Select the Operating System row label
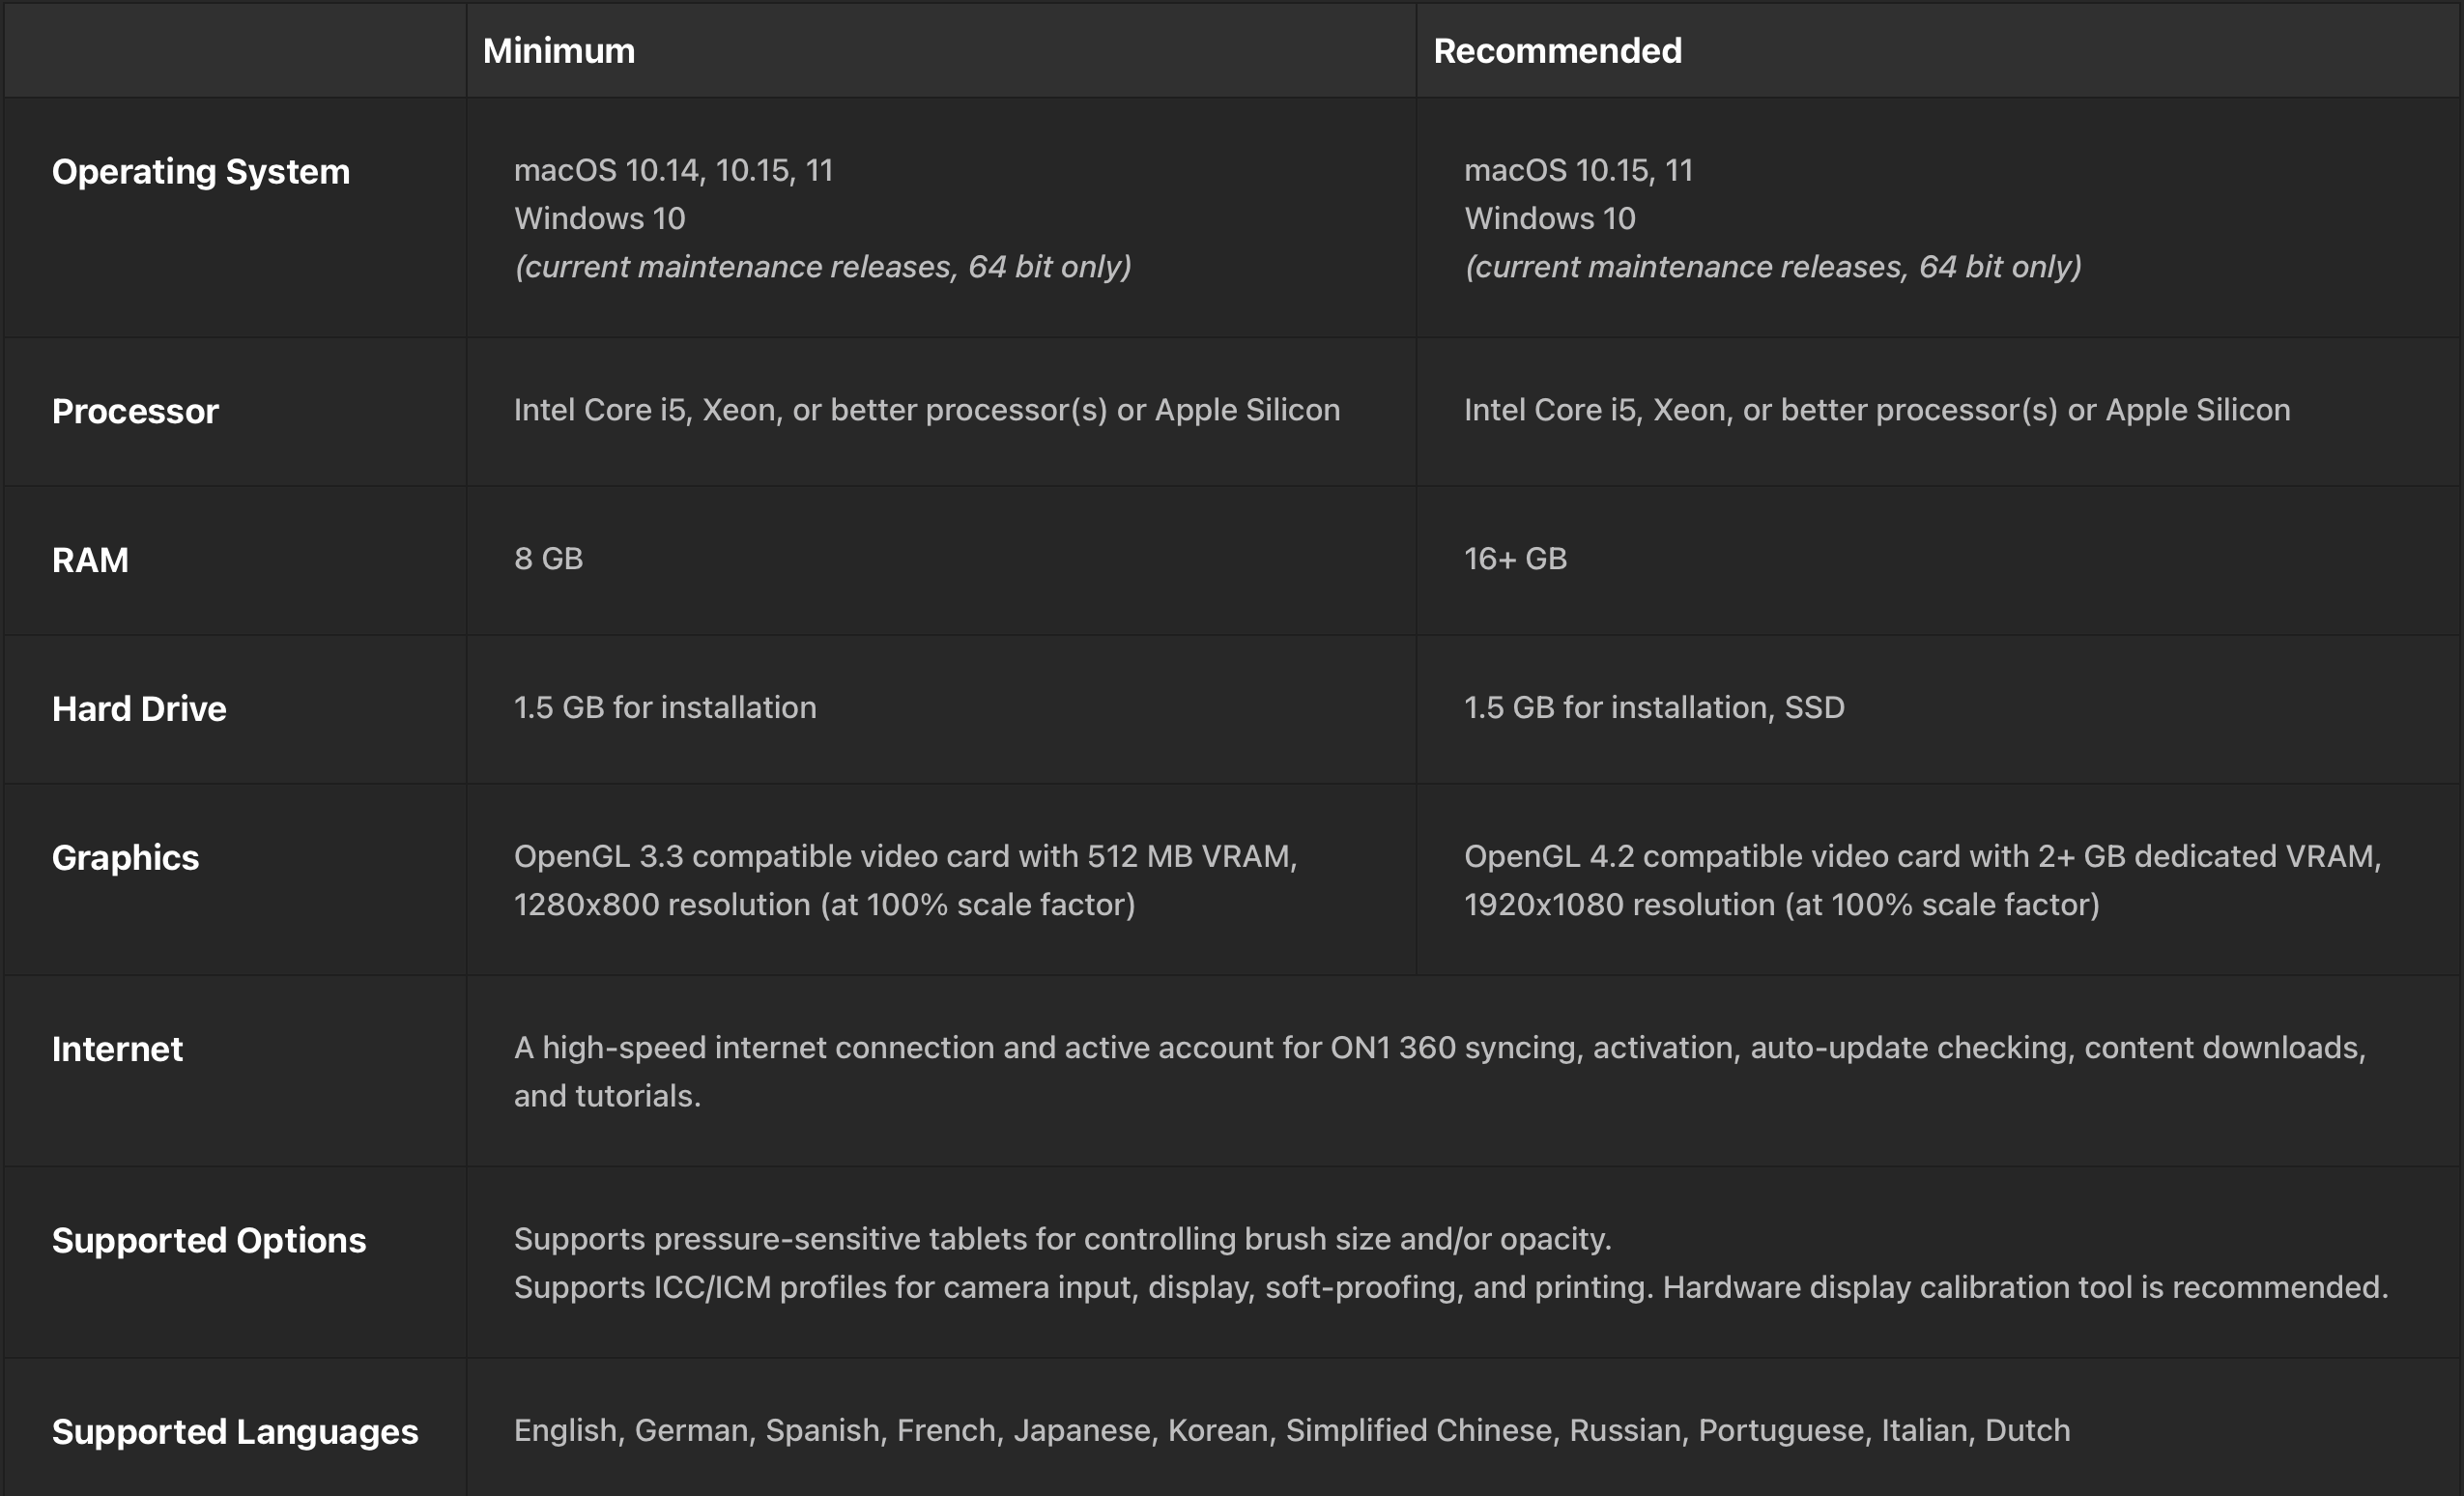The image size is (2464, 1496). click(201, 171)
